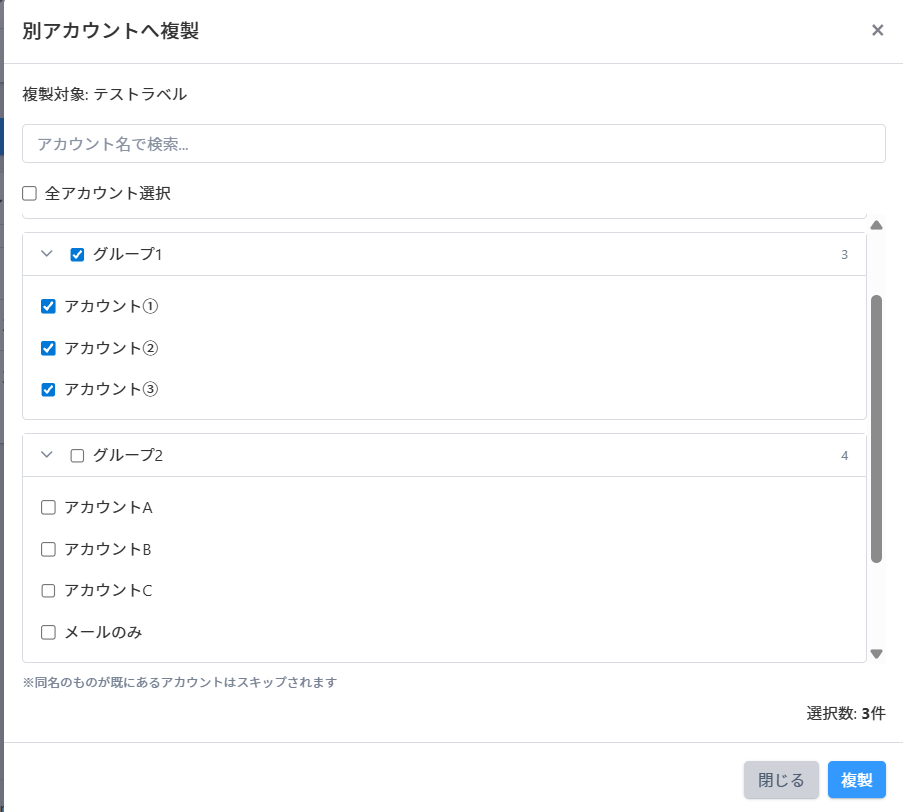
Task: Collapse the グループ1 chevron
Action: click(46, 254)
